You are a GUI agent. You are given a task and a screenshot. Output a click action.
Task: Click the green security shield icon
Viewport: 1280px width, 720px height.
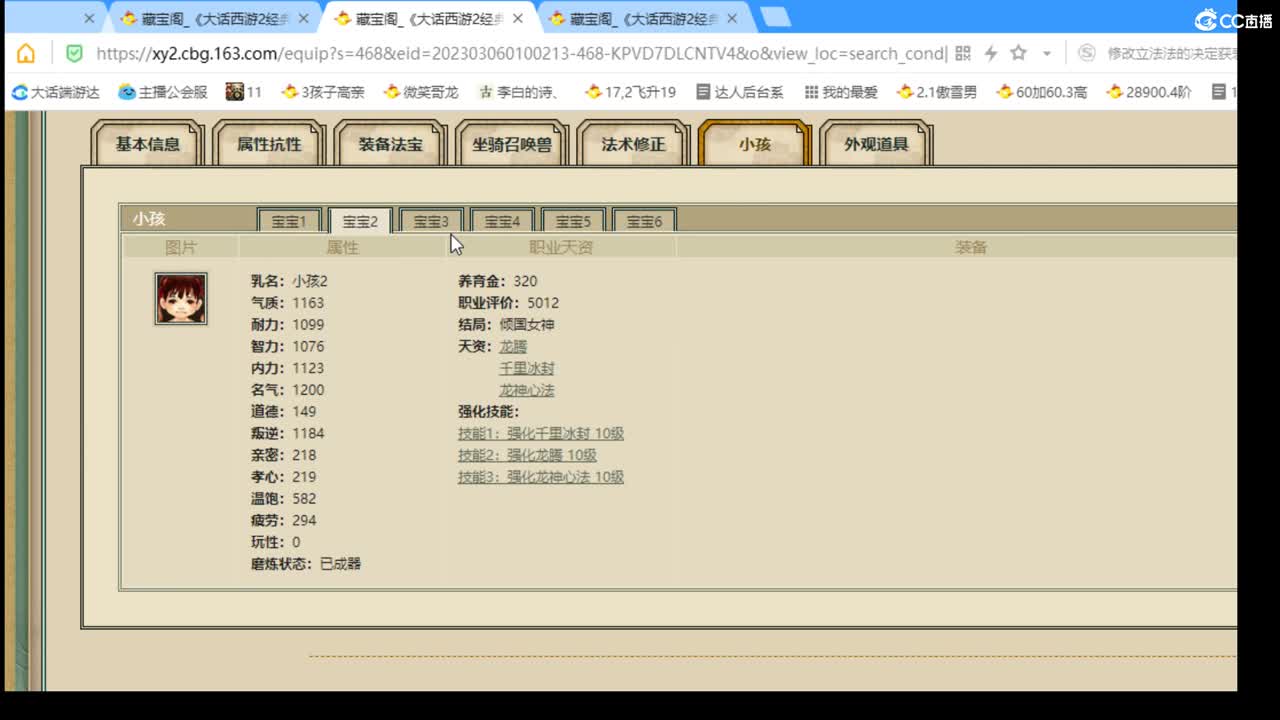coord(74,54)
